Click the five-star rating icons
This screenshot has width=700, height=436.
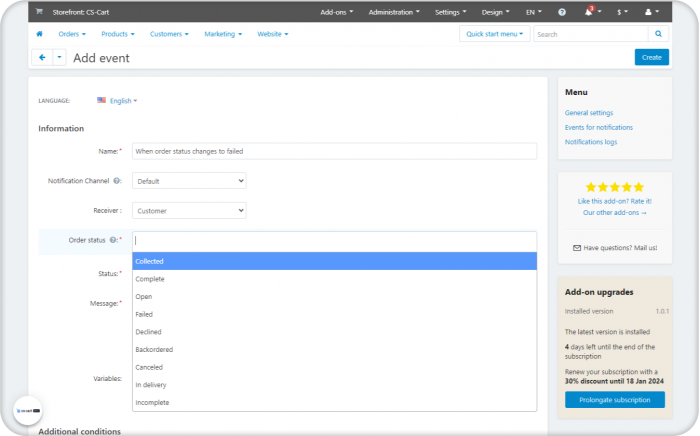click(x=615, y=187)
